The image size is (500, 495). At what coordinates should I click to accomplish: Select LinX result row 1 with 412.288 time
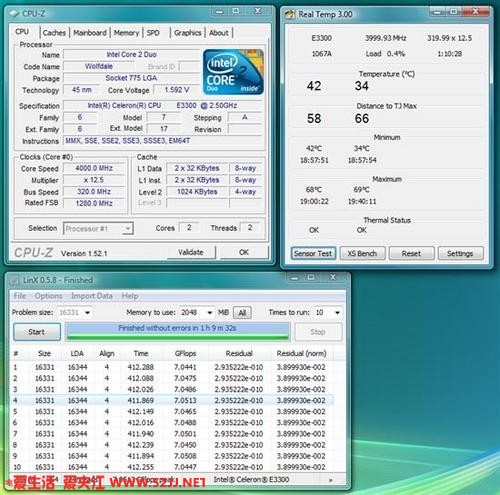coord(172,367)
